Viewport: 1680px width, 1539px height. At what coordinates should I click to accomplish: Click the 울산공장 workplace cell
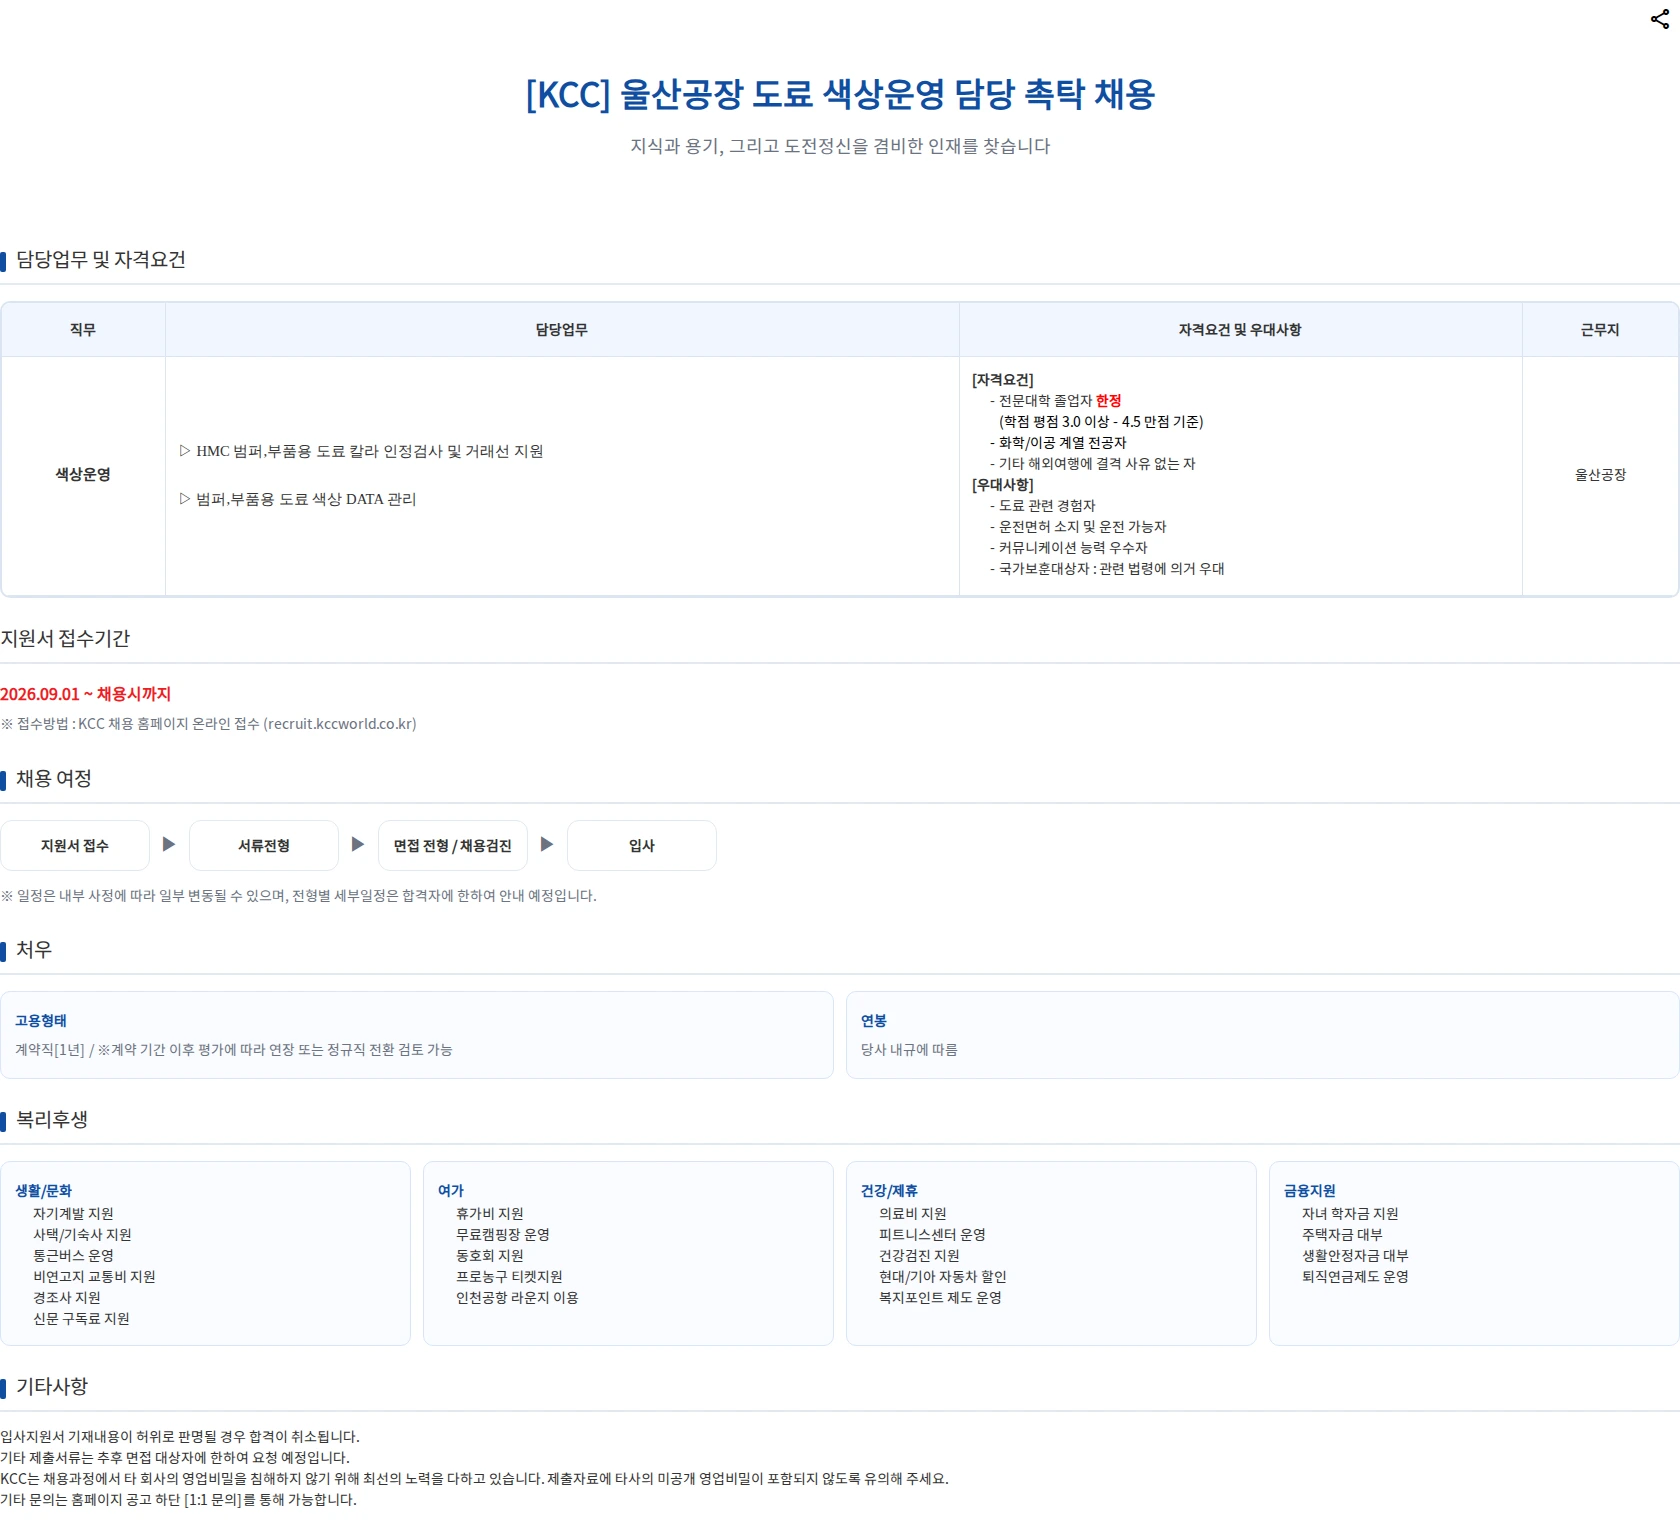pos(1600,475)
